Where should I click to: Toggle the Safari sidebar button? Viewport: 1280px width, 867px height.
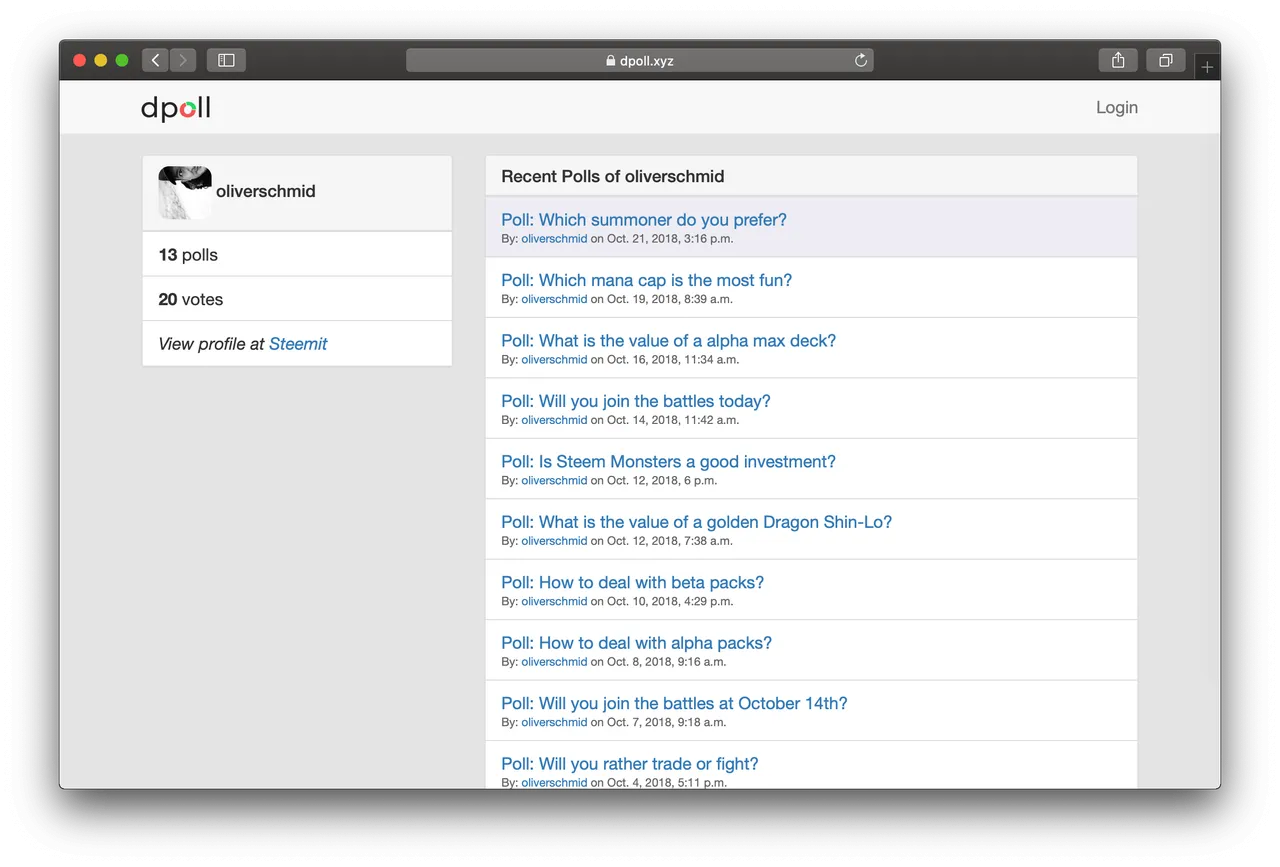226,60
